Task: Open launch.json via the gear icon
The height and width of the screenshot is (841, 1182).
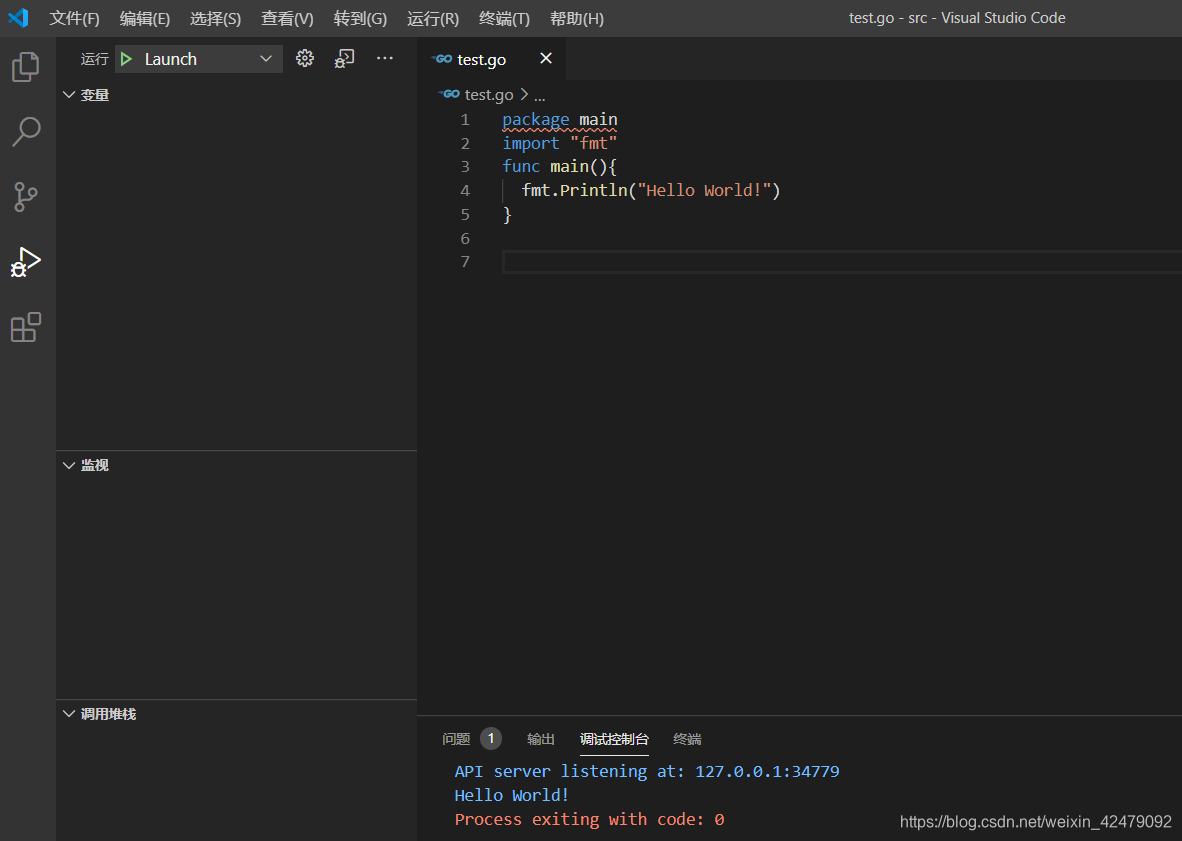Action: pyautogui.click(x=305, y=58)
